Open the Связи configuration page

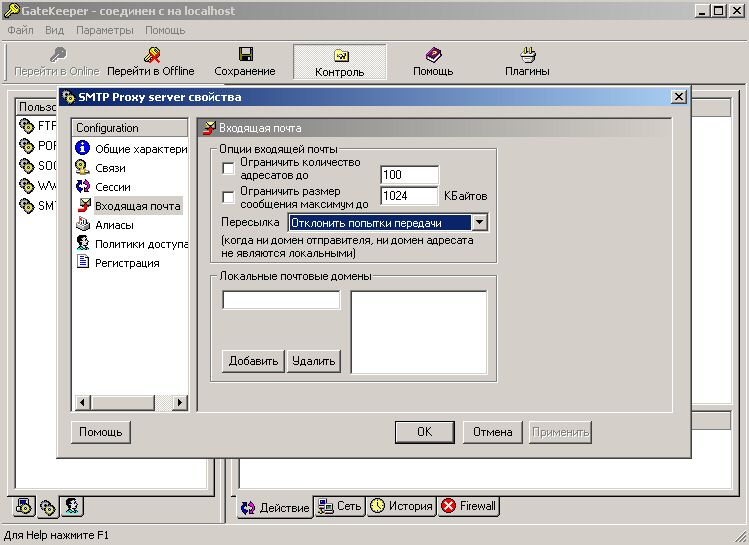pos(110,168)
